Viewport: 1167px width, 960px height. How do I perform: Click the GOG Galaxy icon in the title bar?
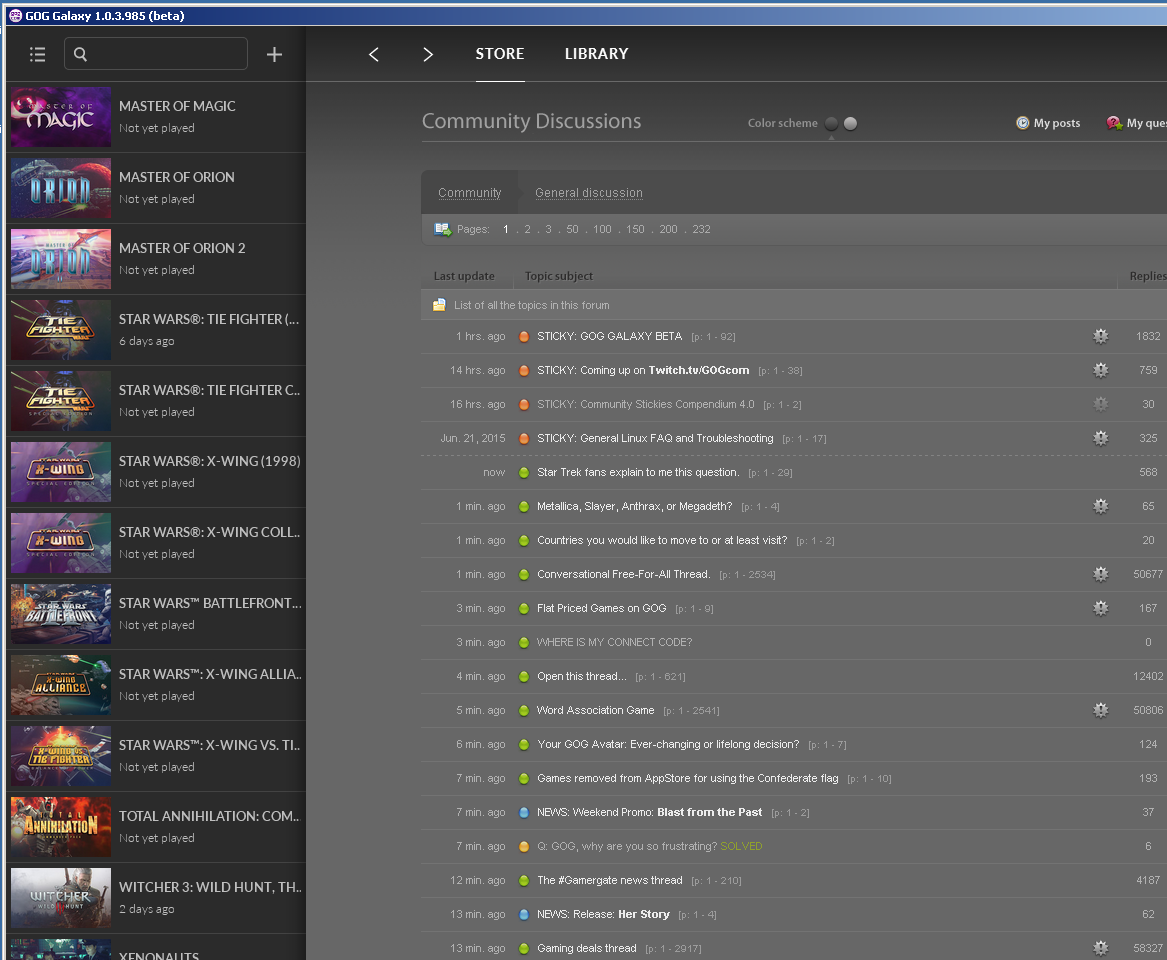15,16
